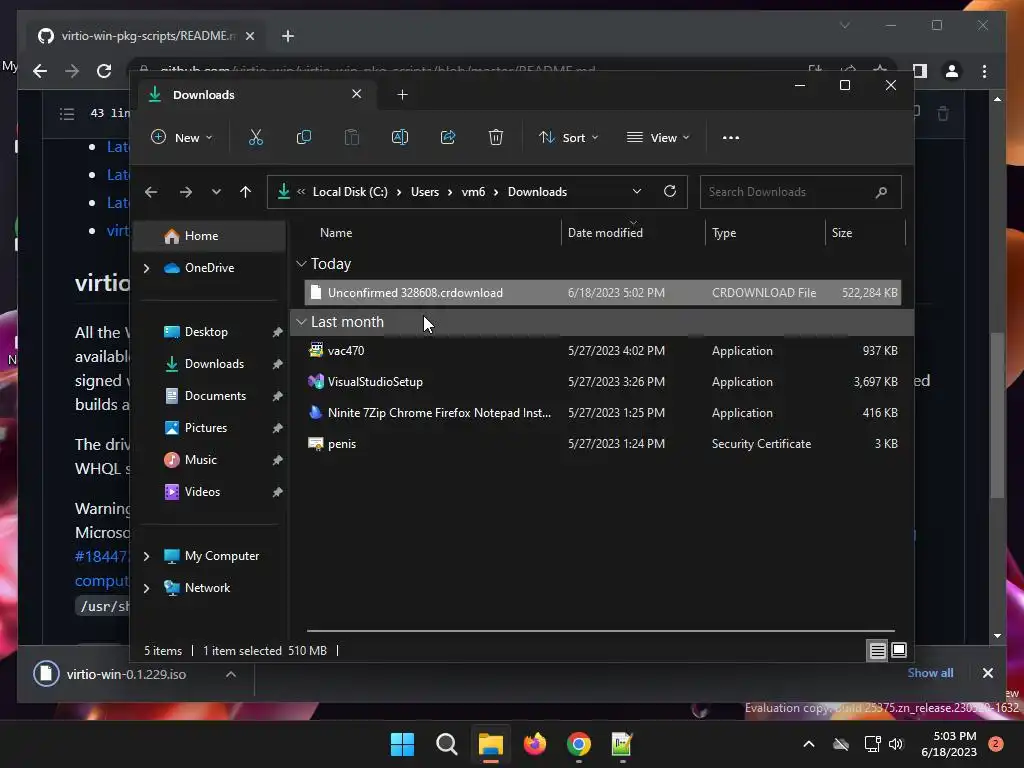Open the See more ellipsis menu
The width and height of the screenshot is (1024, 768).
click(x=731, y=138)
